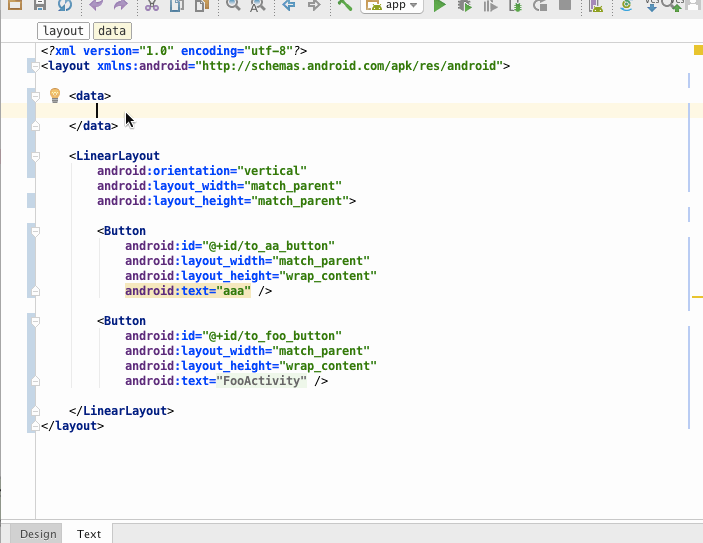Collapse the to_aa_button Button fold marker
The width and height of the screenshot is (703, 543).
[35, 231]
